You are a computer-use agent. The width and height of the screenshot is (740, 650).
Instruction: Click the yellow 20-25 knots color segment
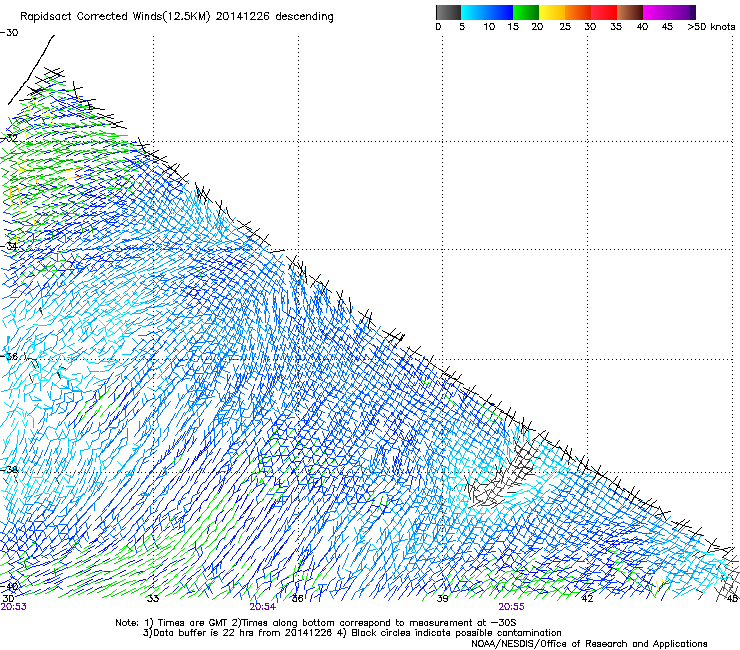pyautogui.click(x=552, y=12)
